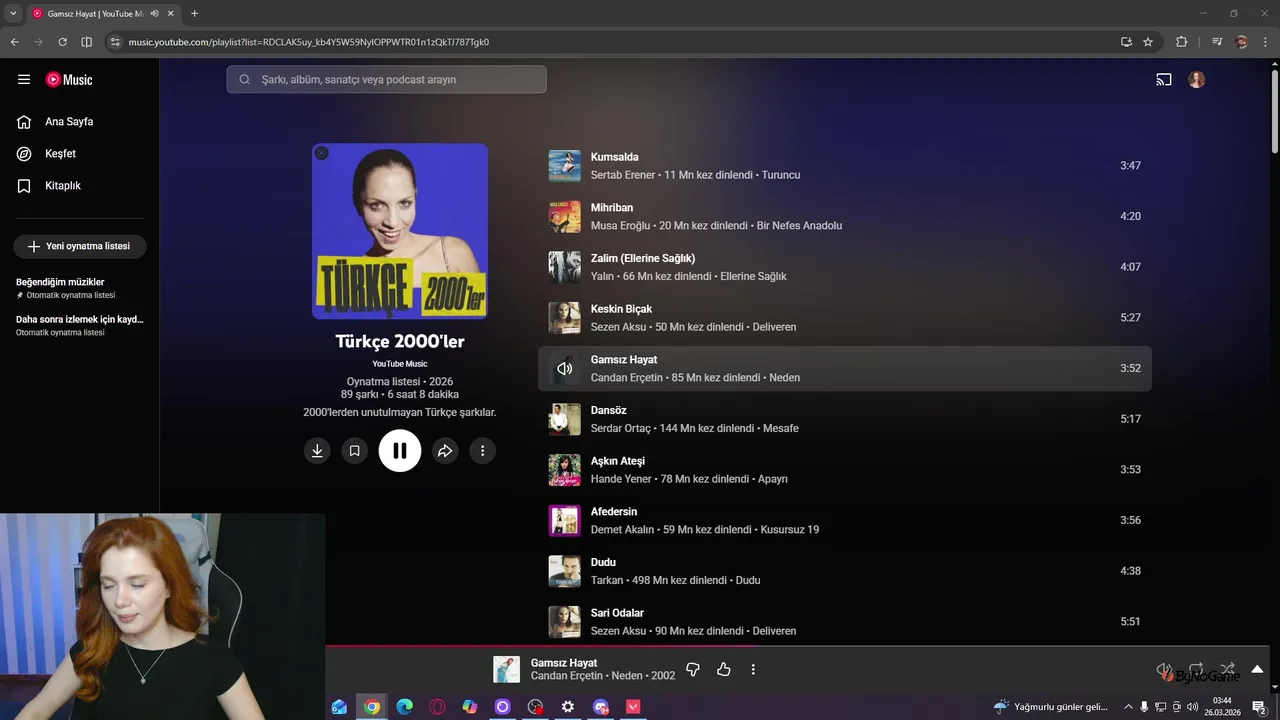This screenshot has height=720, width=1280.
Task: Open browser media controls icon
Action: pyautogui.click(x=1217, y=42)
